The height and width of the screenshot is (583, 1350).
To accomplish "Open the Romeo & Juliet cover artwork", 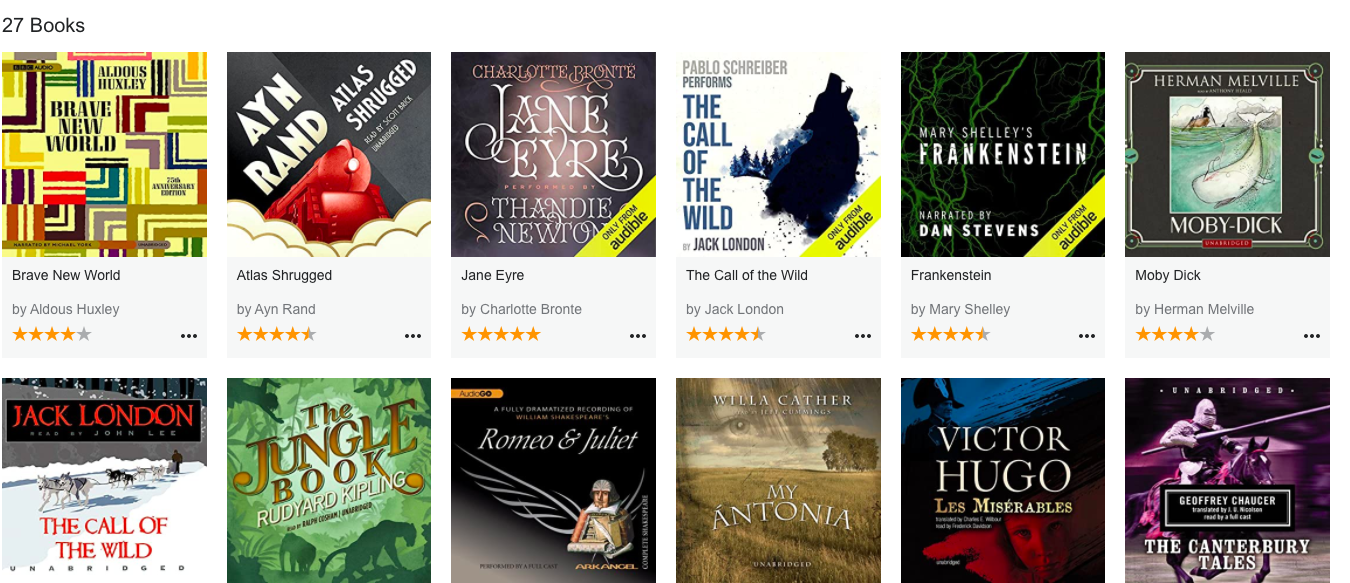I will 553,480.
